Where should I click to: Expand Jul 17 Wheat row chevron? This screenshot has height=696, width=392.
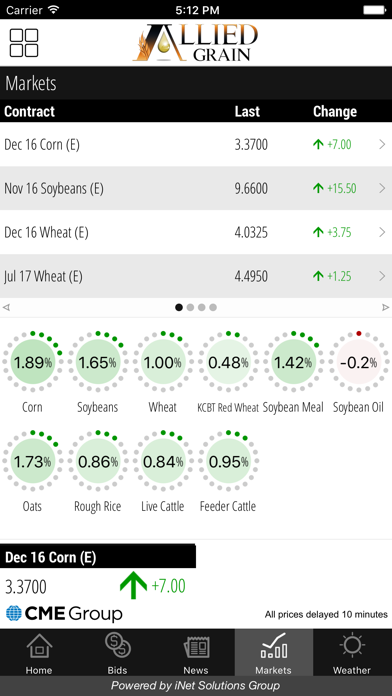point(382,276)
